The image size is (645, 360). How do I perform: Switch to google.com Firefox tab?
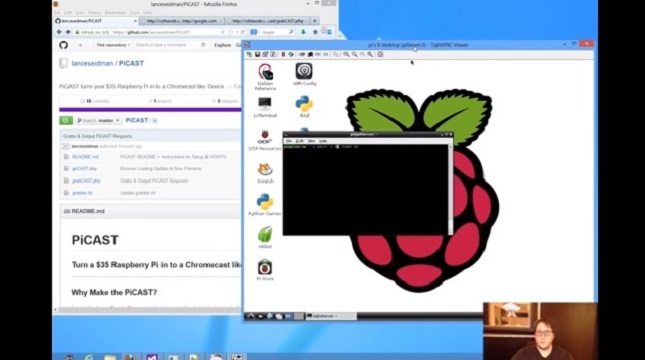click(182, 21)
